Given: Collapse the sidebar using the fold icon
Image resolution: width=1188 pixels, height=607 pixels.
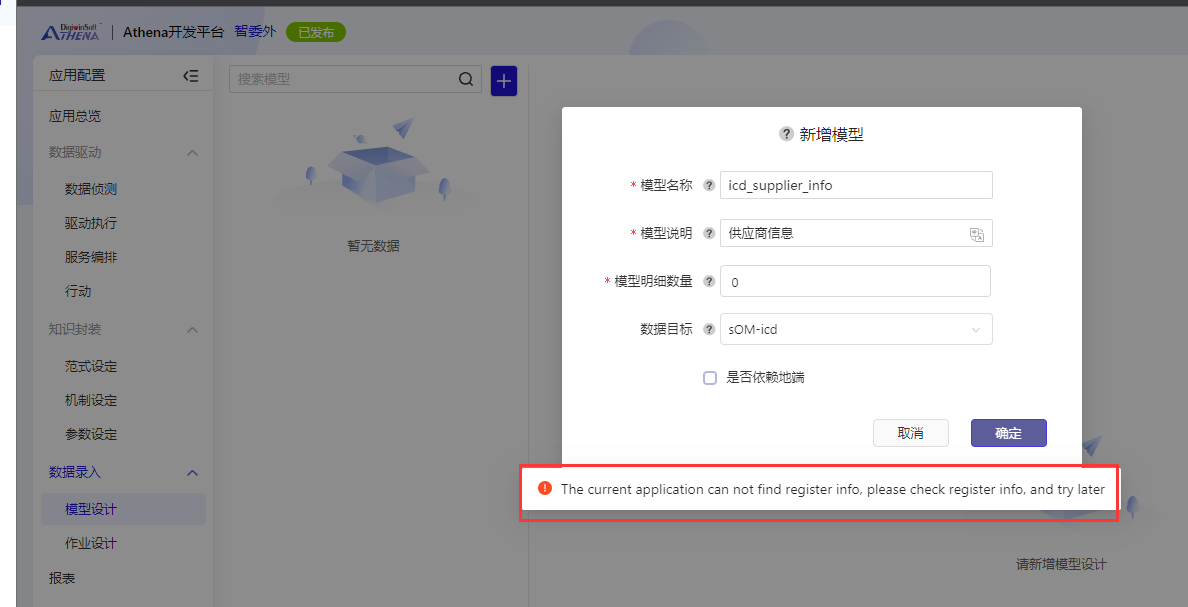Looking at the screenshot, I should (190, 76).
